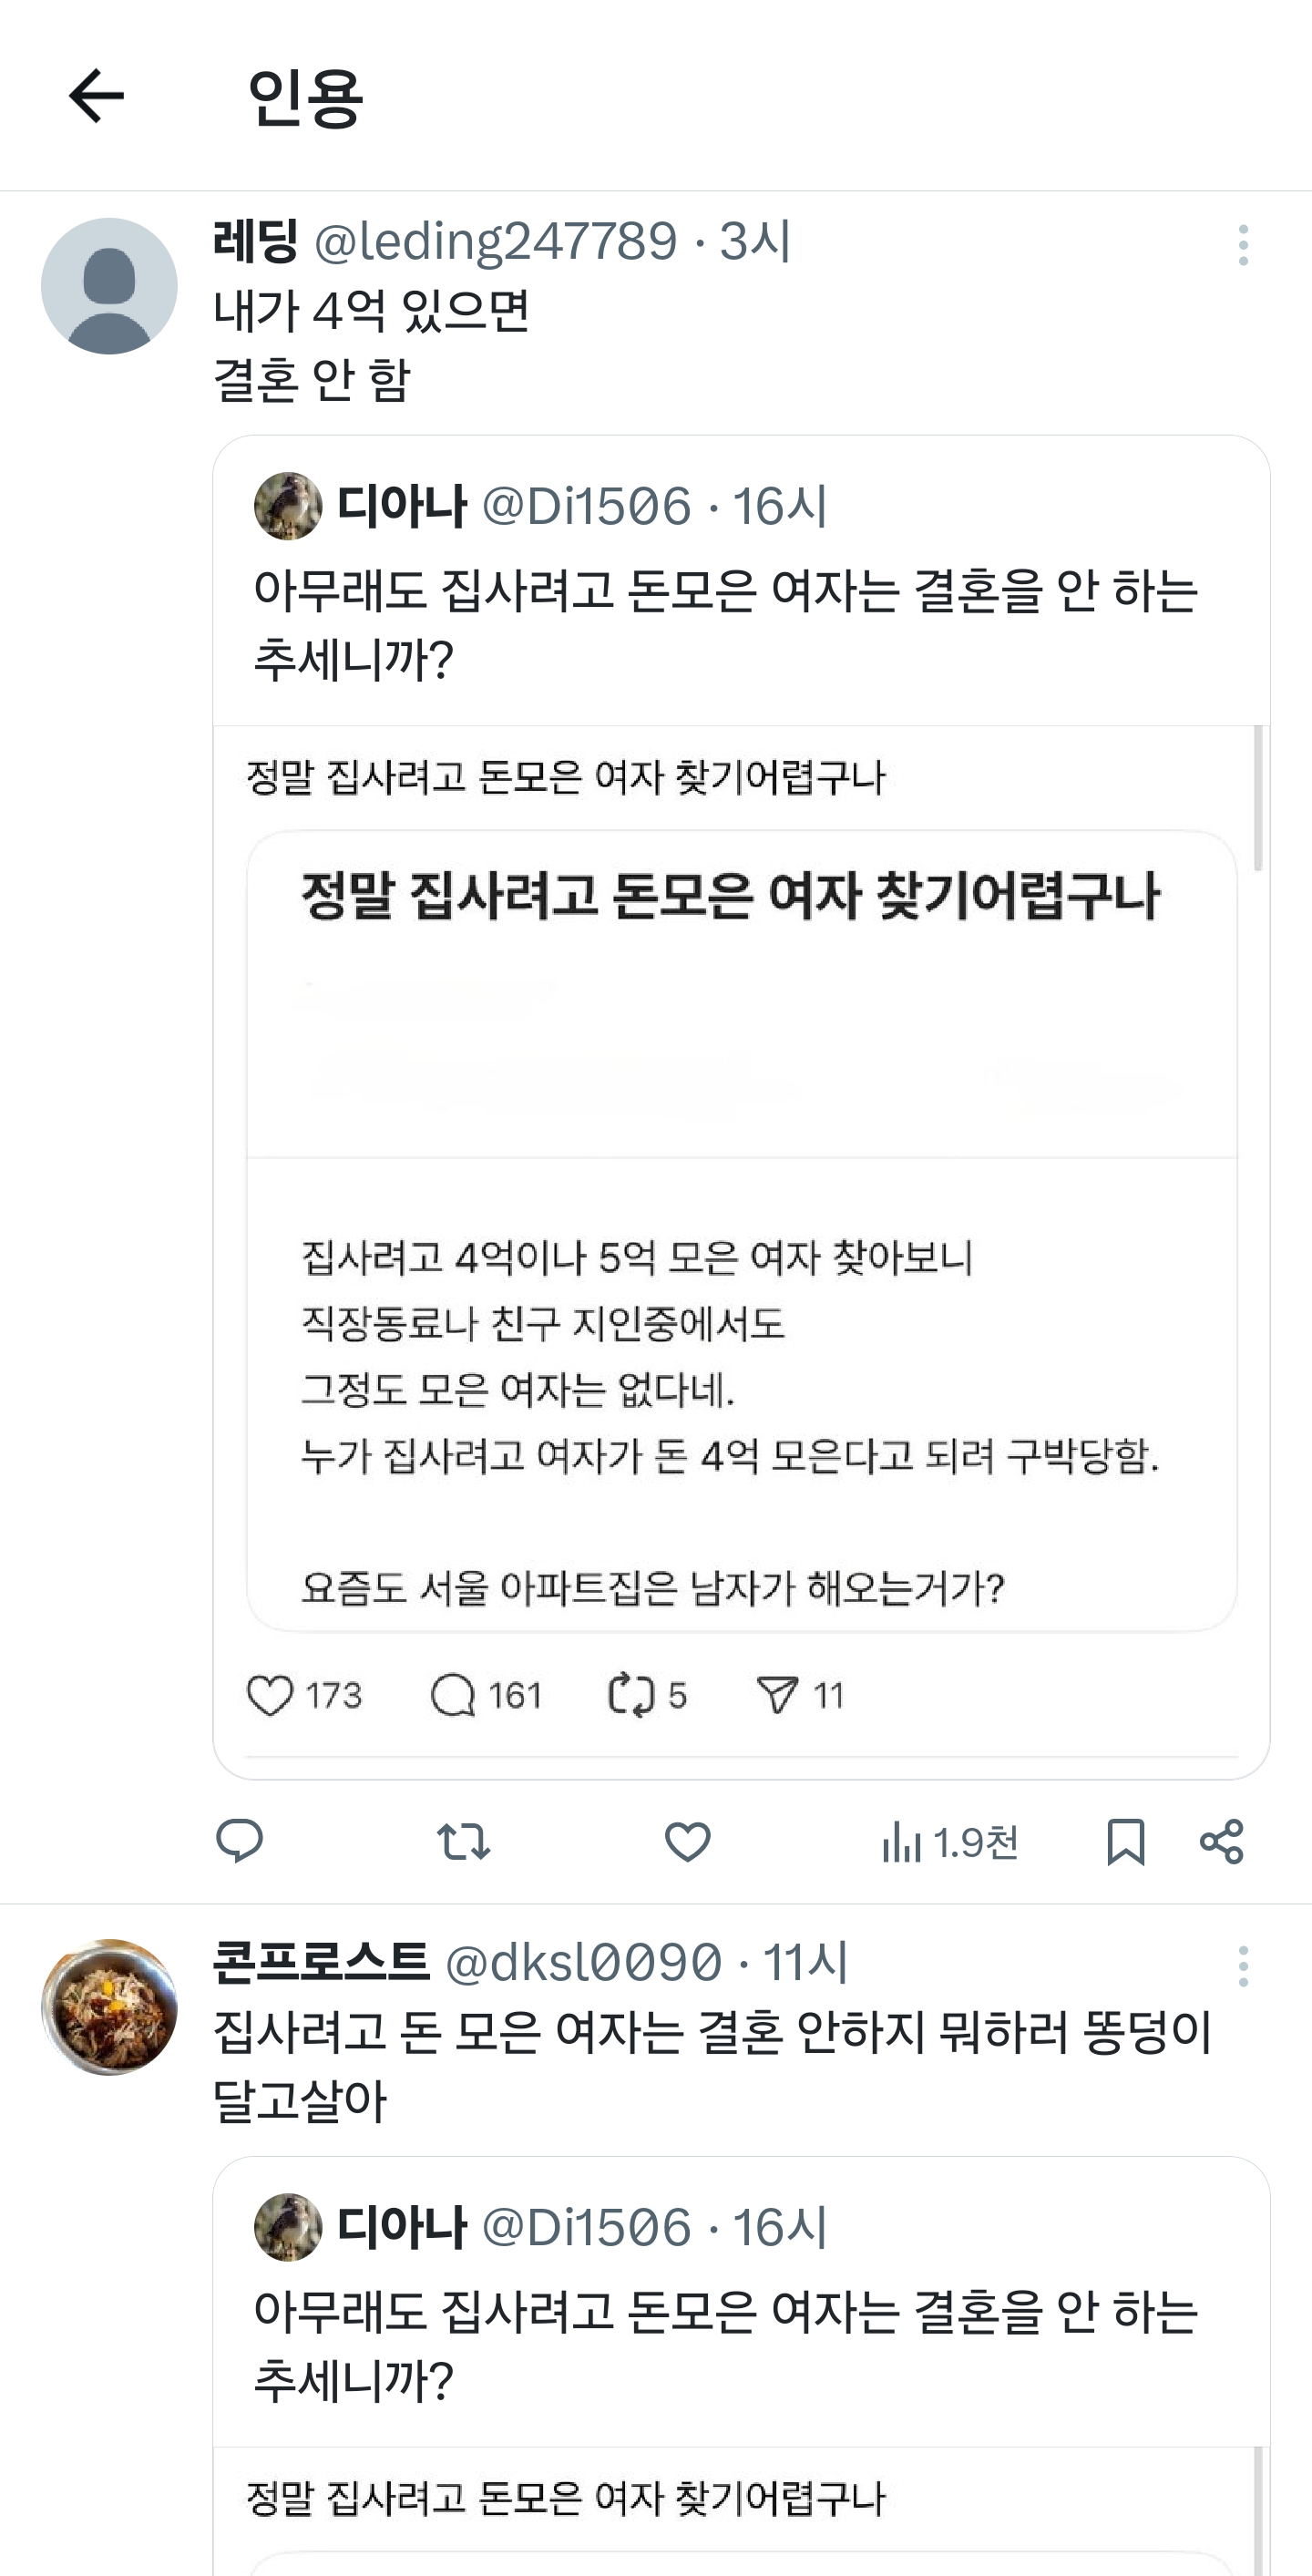This screenshot has width=1312, height=2576.
Task: Open 콘프로스트's food profile picture
Action: tap(109, 2007)
